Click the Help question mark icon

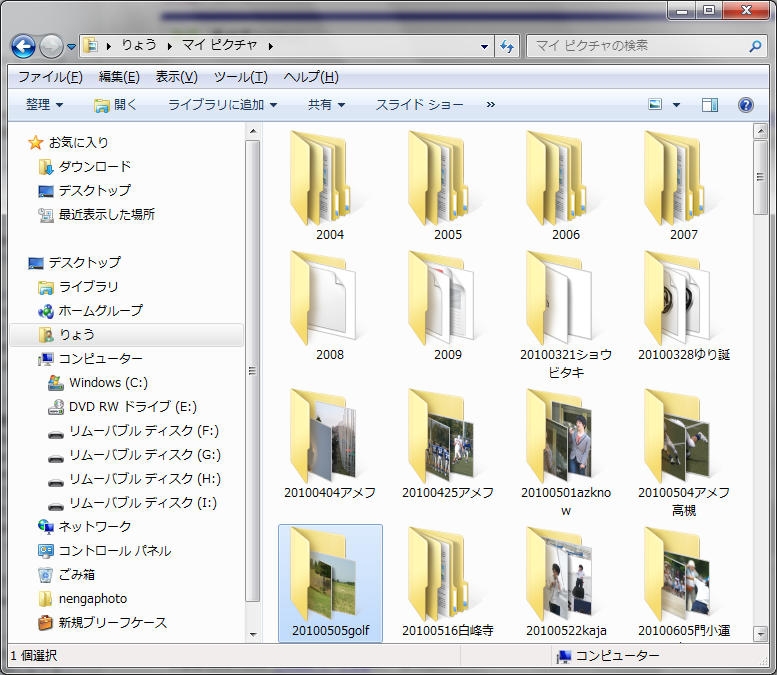pos(745,105)
